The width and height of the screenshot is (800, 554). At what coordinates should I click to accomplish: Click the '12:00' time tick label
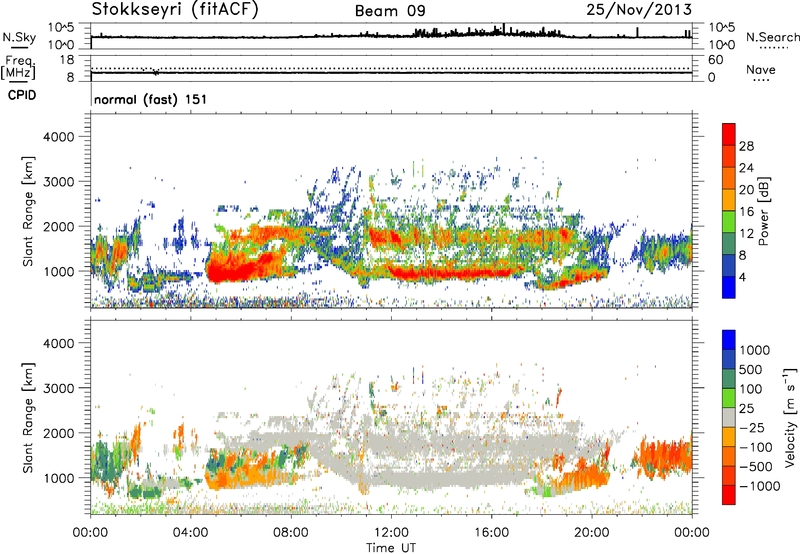[391, 532]
